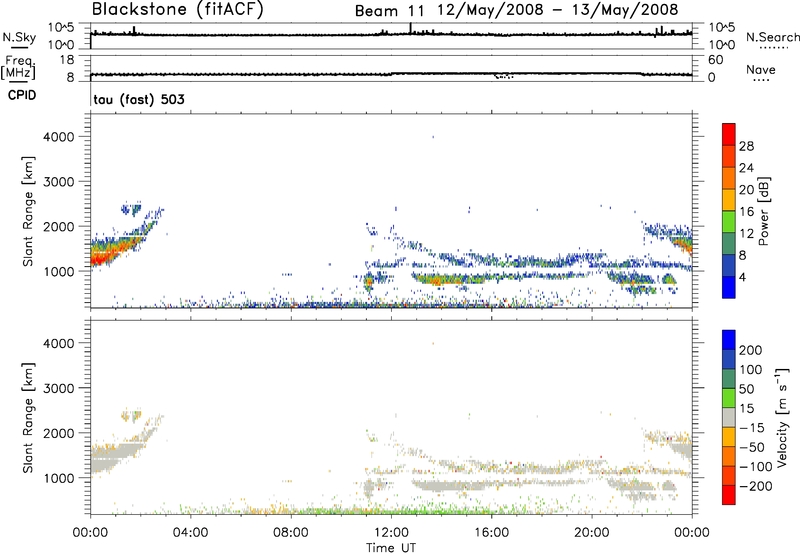Click 'Slant Range [km]' label of power panel

pos(28,211)
